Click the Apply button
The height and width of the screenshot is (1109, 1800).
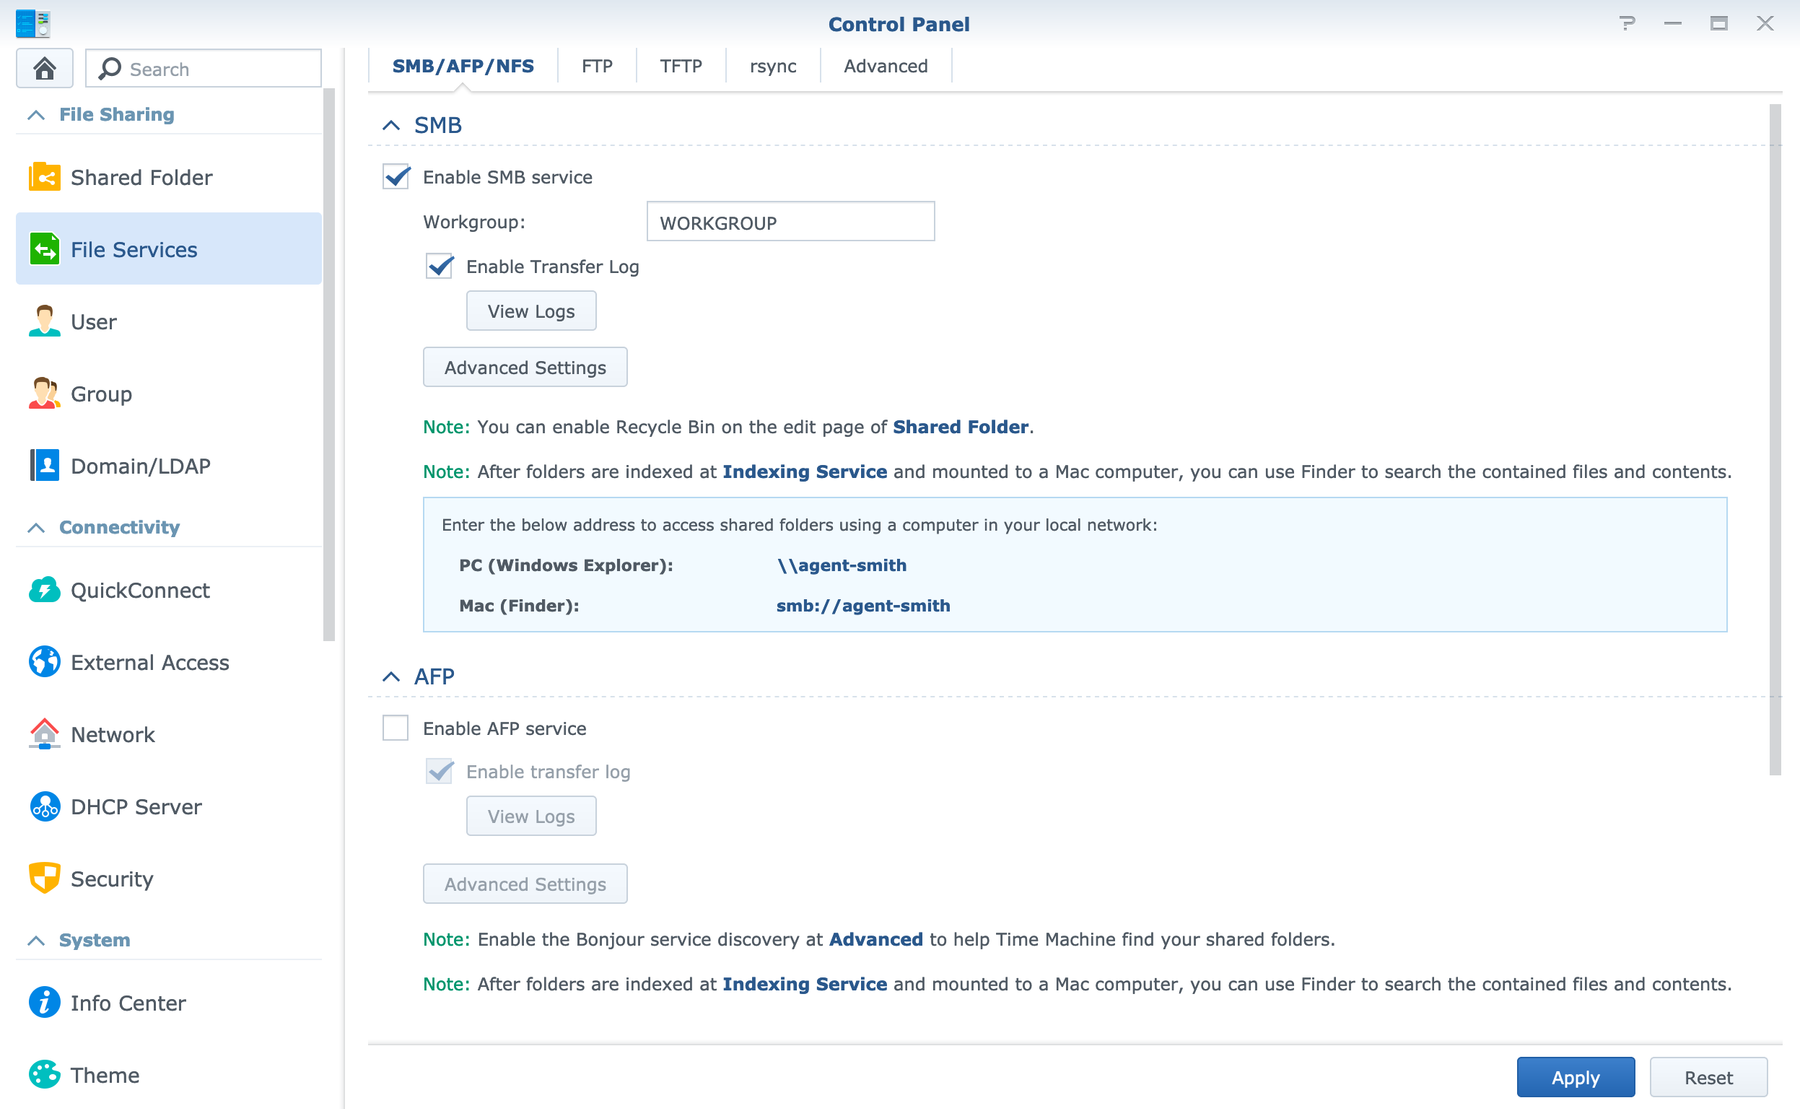point(1575,1077)
